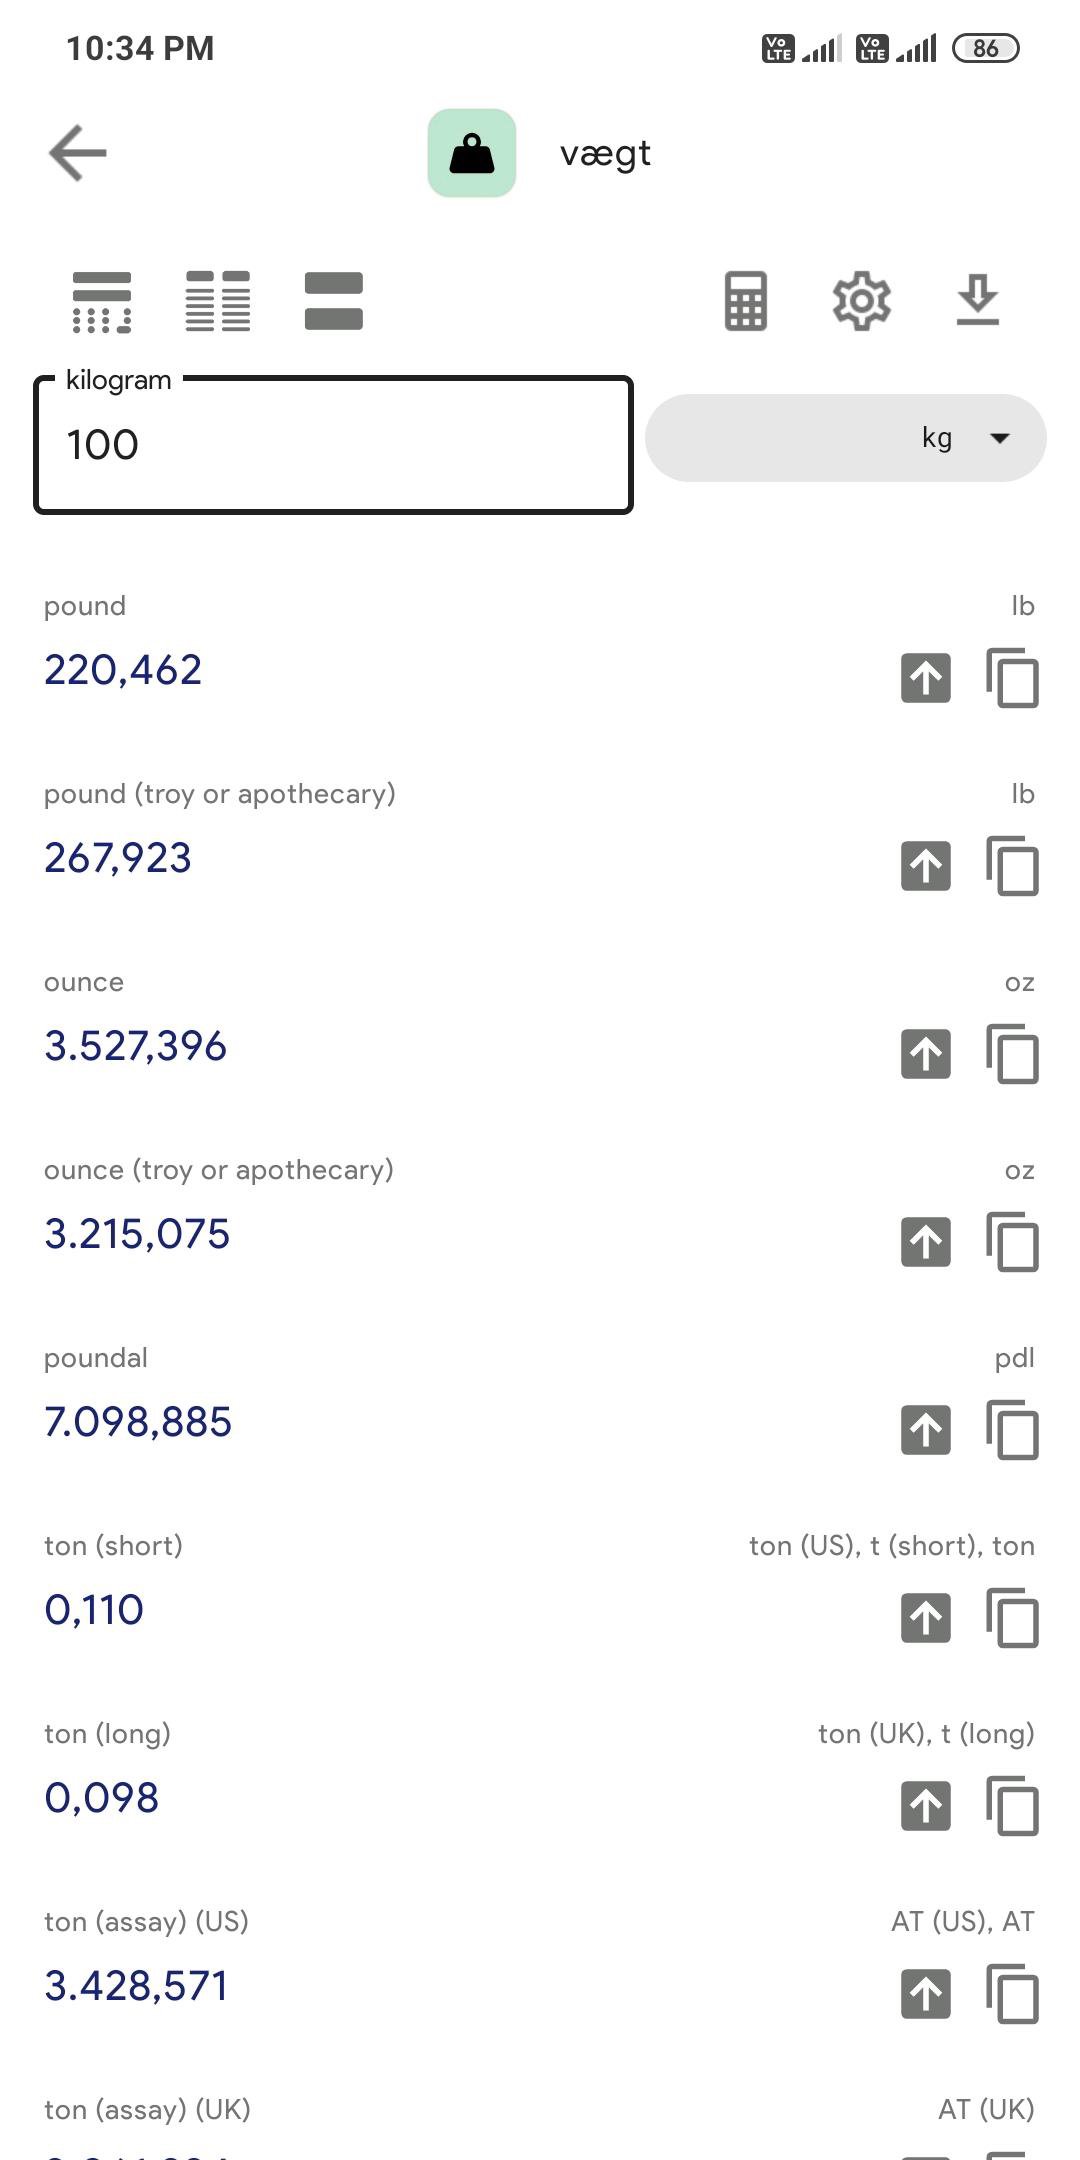This screenshot has width=1080, height=2160.
Task: Switch to two-row layout view
Action: pyautogui.click(x=334, y=301)
